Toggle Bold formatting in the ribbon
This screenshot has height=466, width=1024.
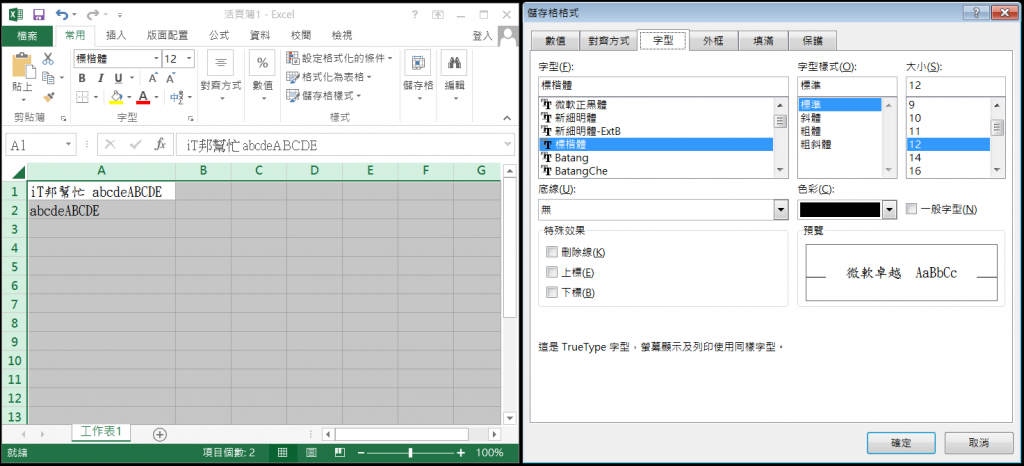click(x=82, y=78)
